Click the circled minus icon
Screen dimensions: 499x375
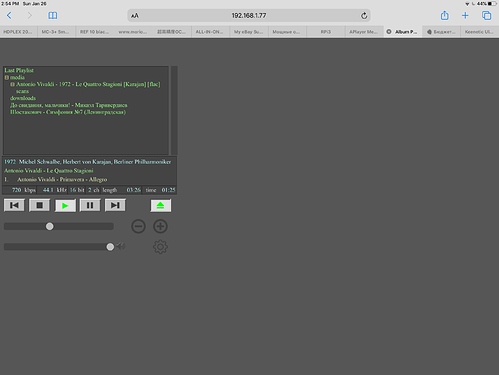pos(138,226)
